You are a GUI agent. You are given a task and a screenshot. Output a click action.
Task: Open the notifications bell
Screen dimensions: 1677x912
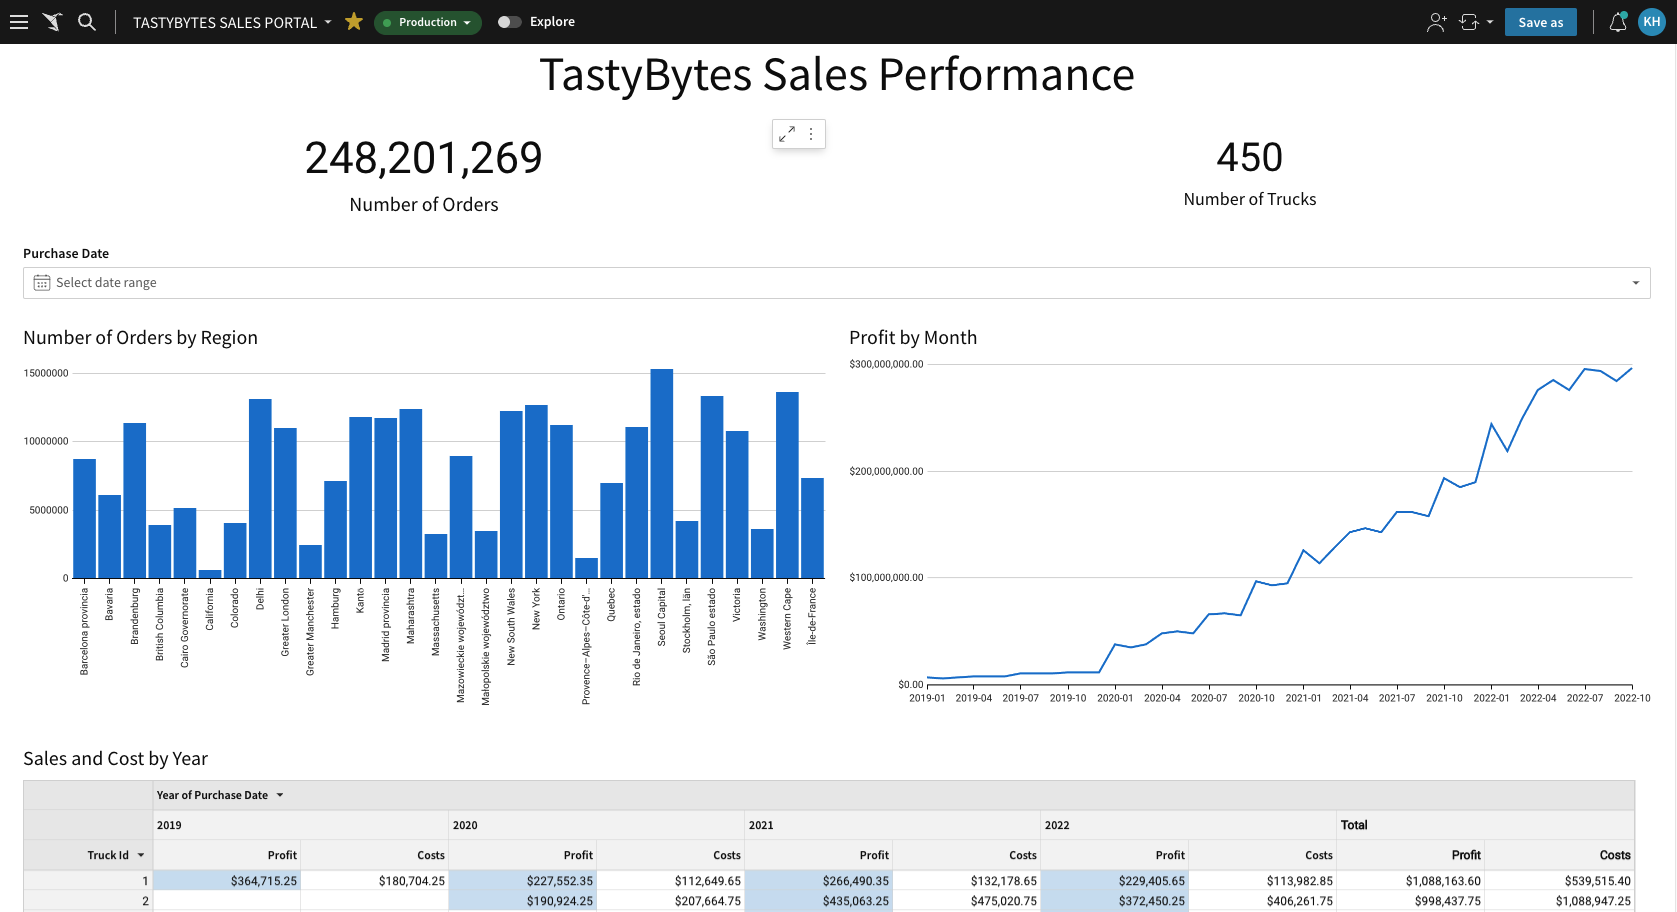tap(1617, 22)
